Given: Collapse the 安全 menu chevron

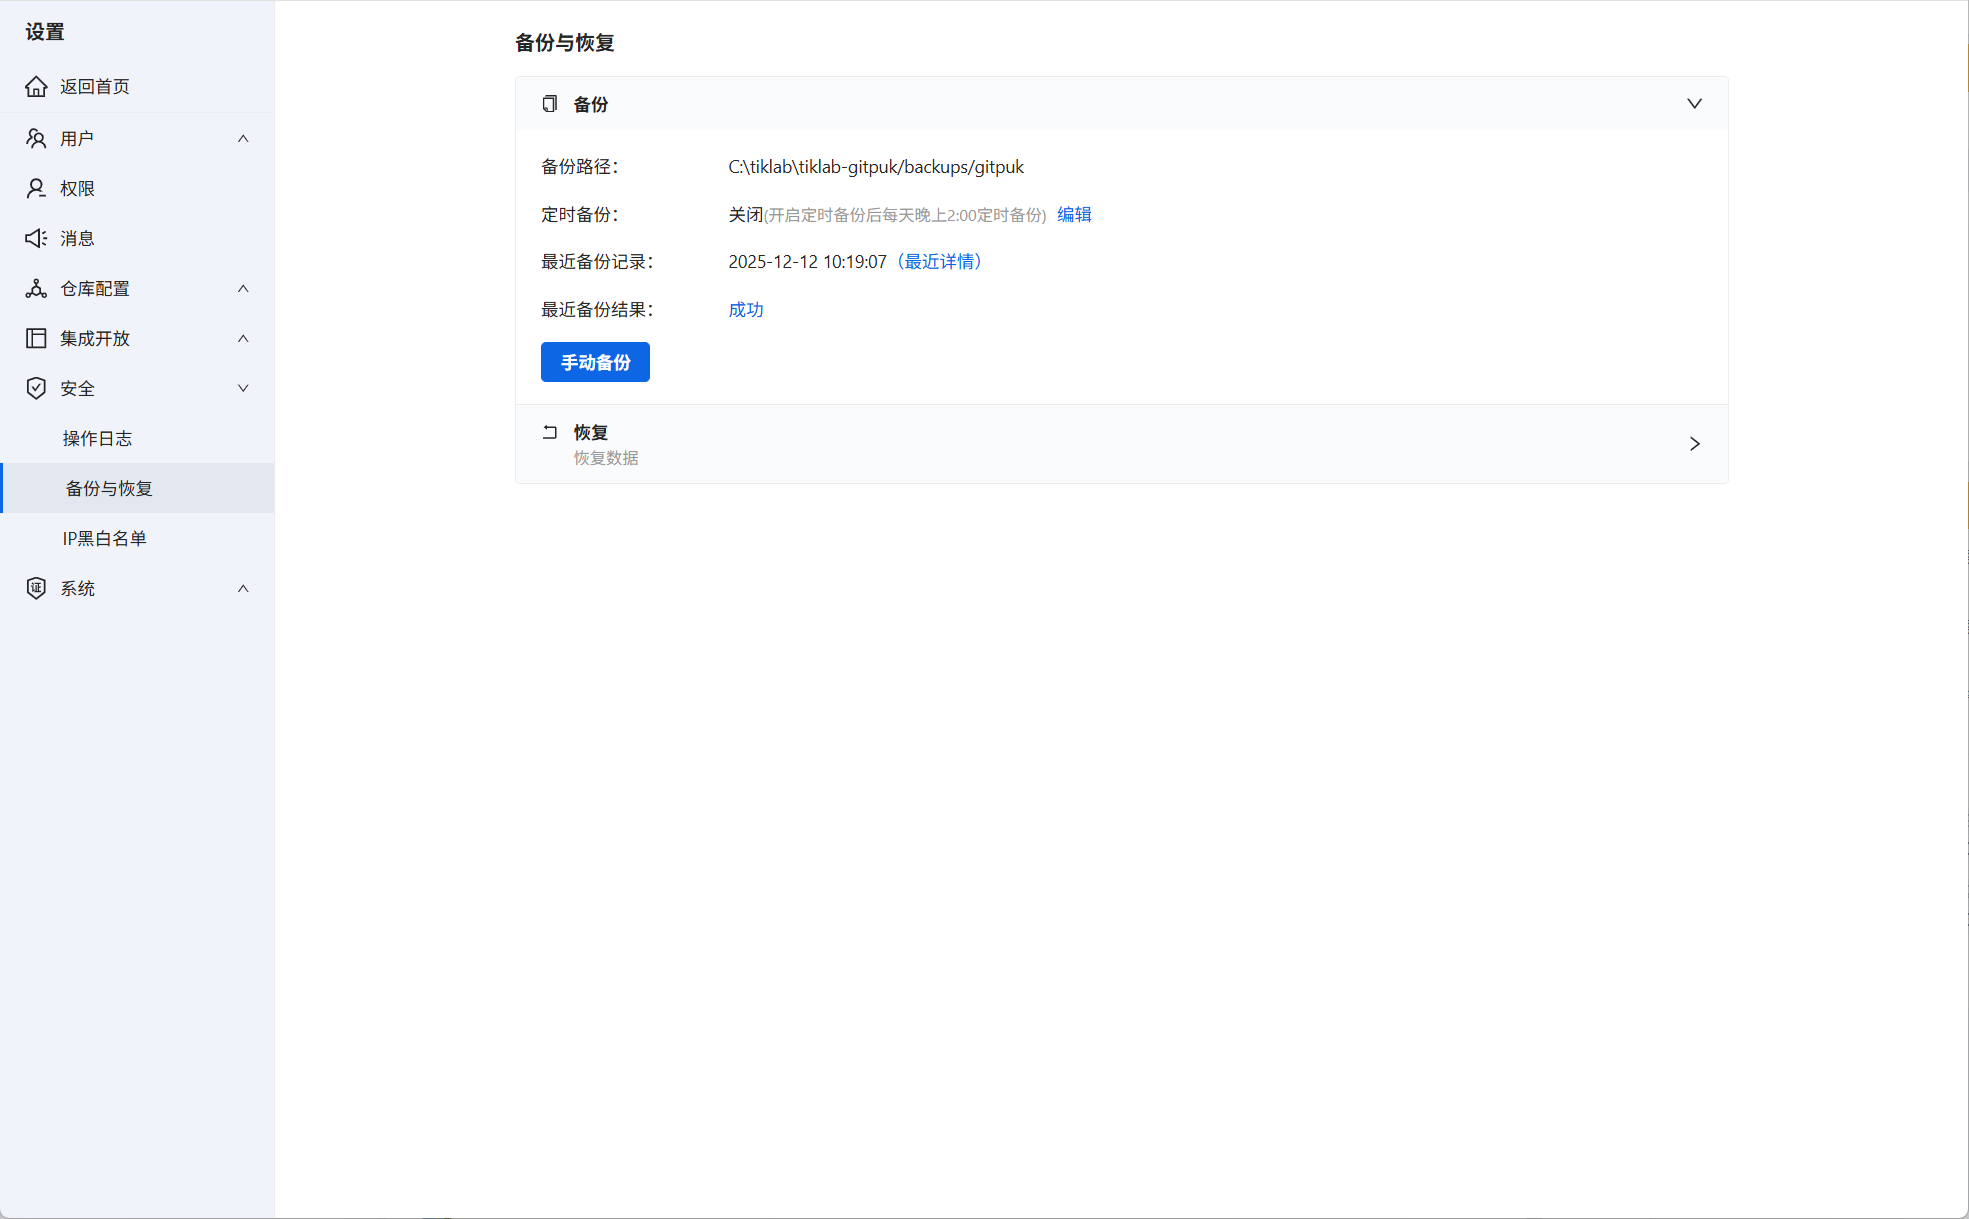Looking at the screenshot, I should [x=243, y=389].
